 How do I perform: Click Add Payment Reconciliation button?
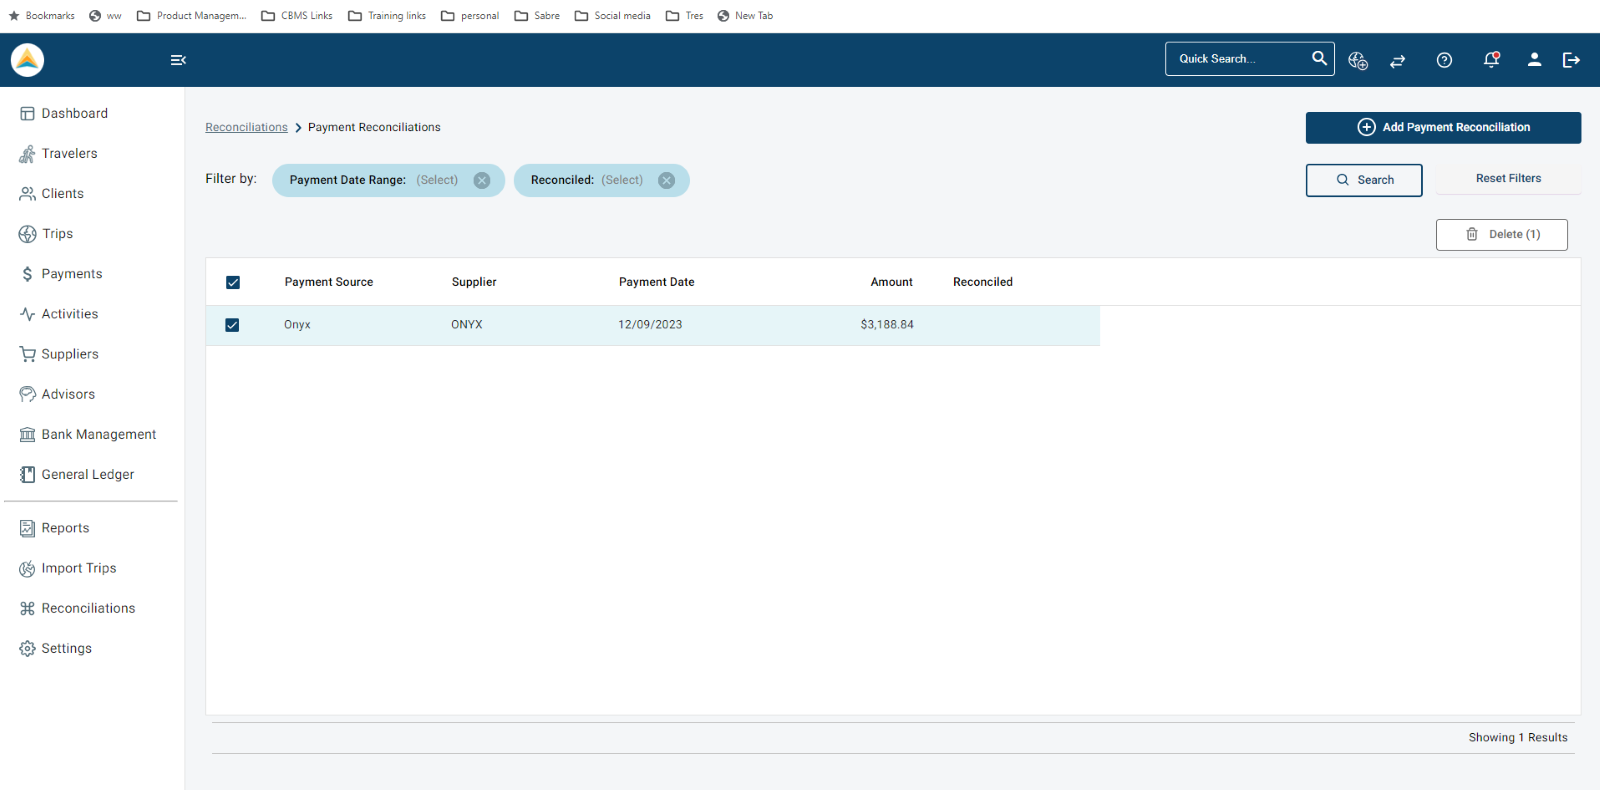click(1443, 127)
